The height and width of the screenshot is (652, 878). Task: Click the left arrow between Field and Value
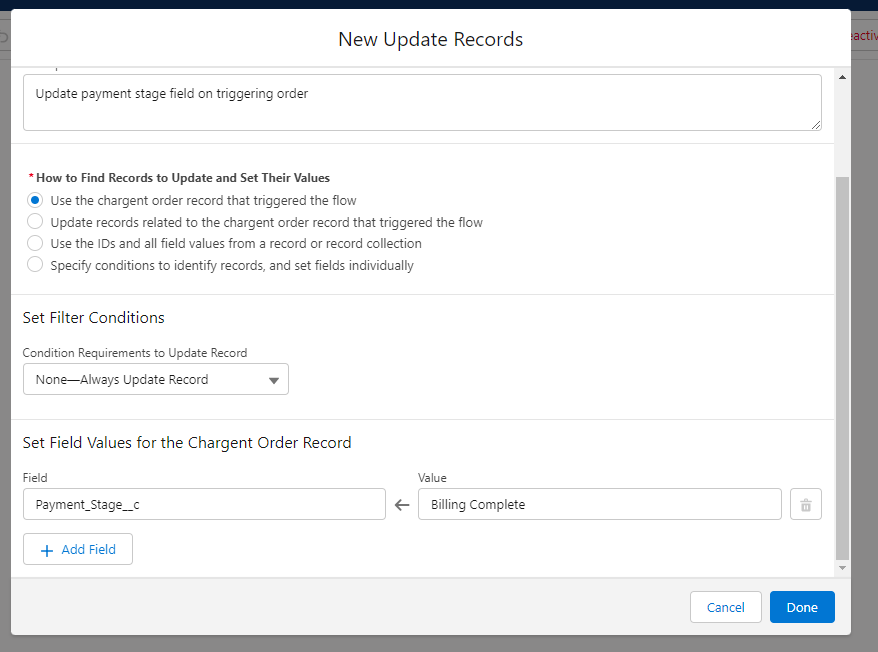point(401,505)
